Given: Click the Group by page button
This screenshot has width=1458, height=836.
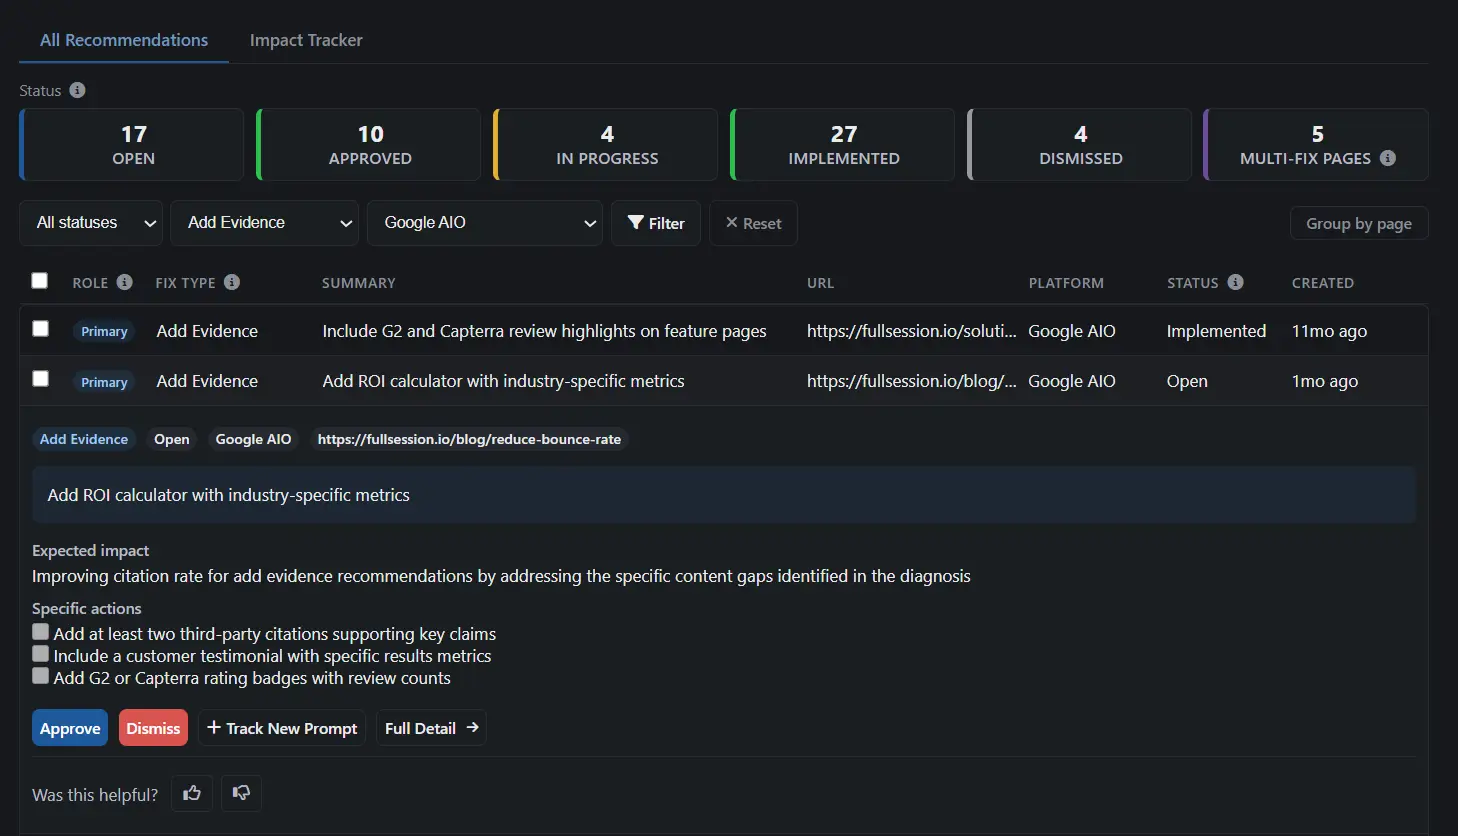Looking at the screenshot, I should 1359,223.
